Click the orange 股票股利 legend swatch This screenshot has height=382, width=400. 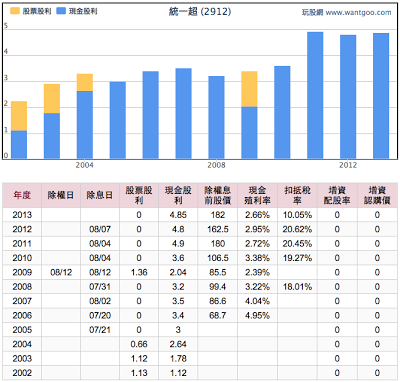15,11
